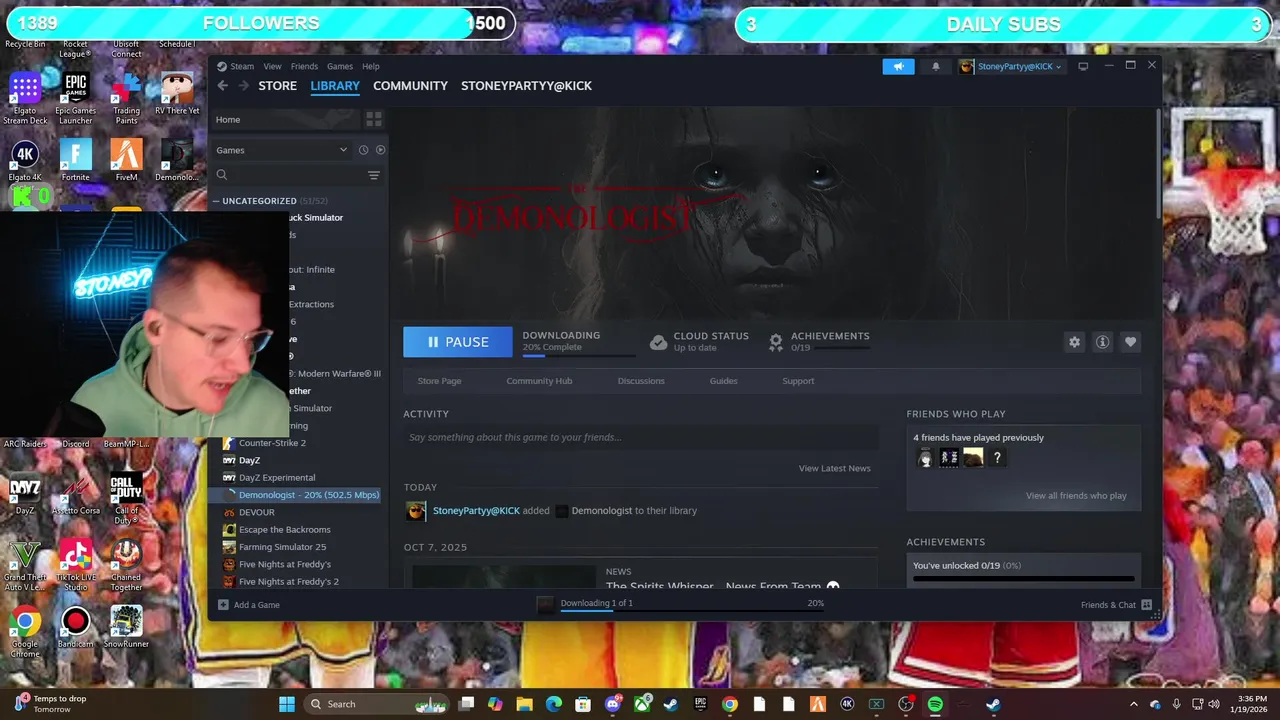This screenshot has height=720, width=1280.
Task: Select DEVOUR in game list
Action: point(256,512)
